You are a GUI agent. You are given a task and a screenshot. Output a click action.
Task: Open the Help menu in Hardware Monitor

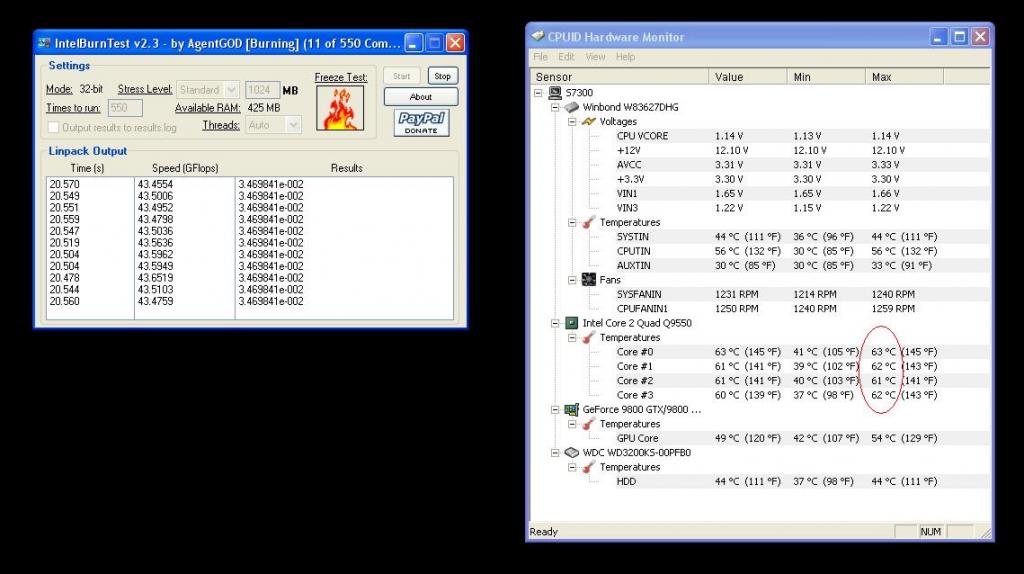(625, 57)
